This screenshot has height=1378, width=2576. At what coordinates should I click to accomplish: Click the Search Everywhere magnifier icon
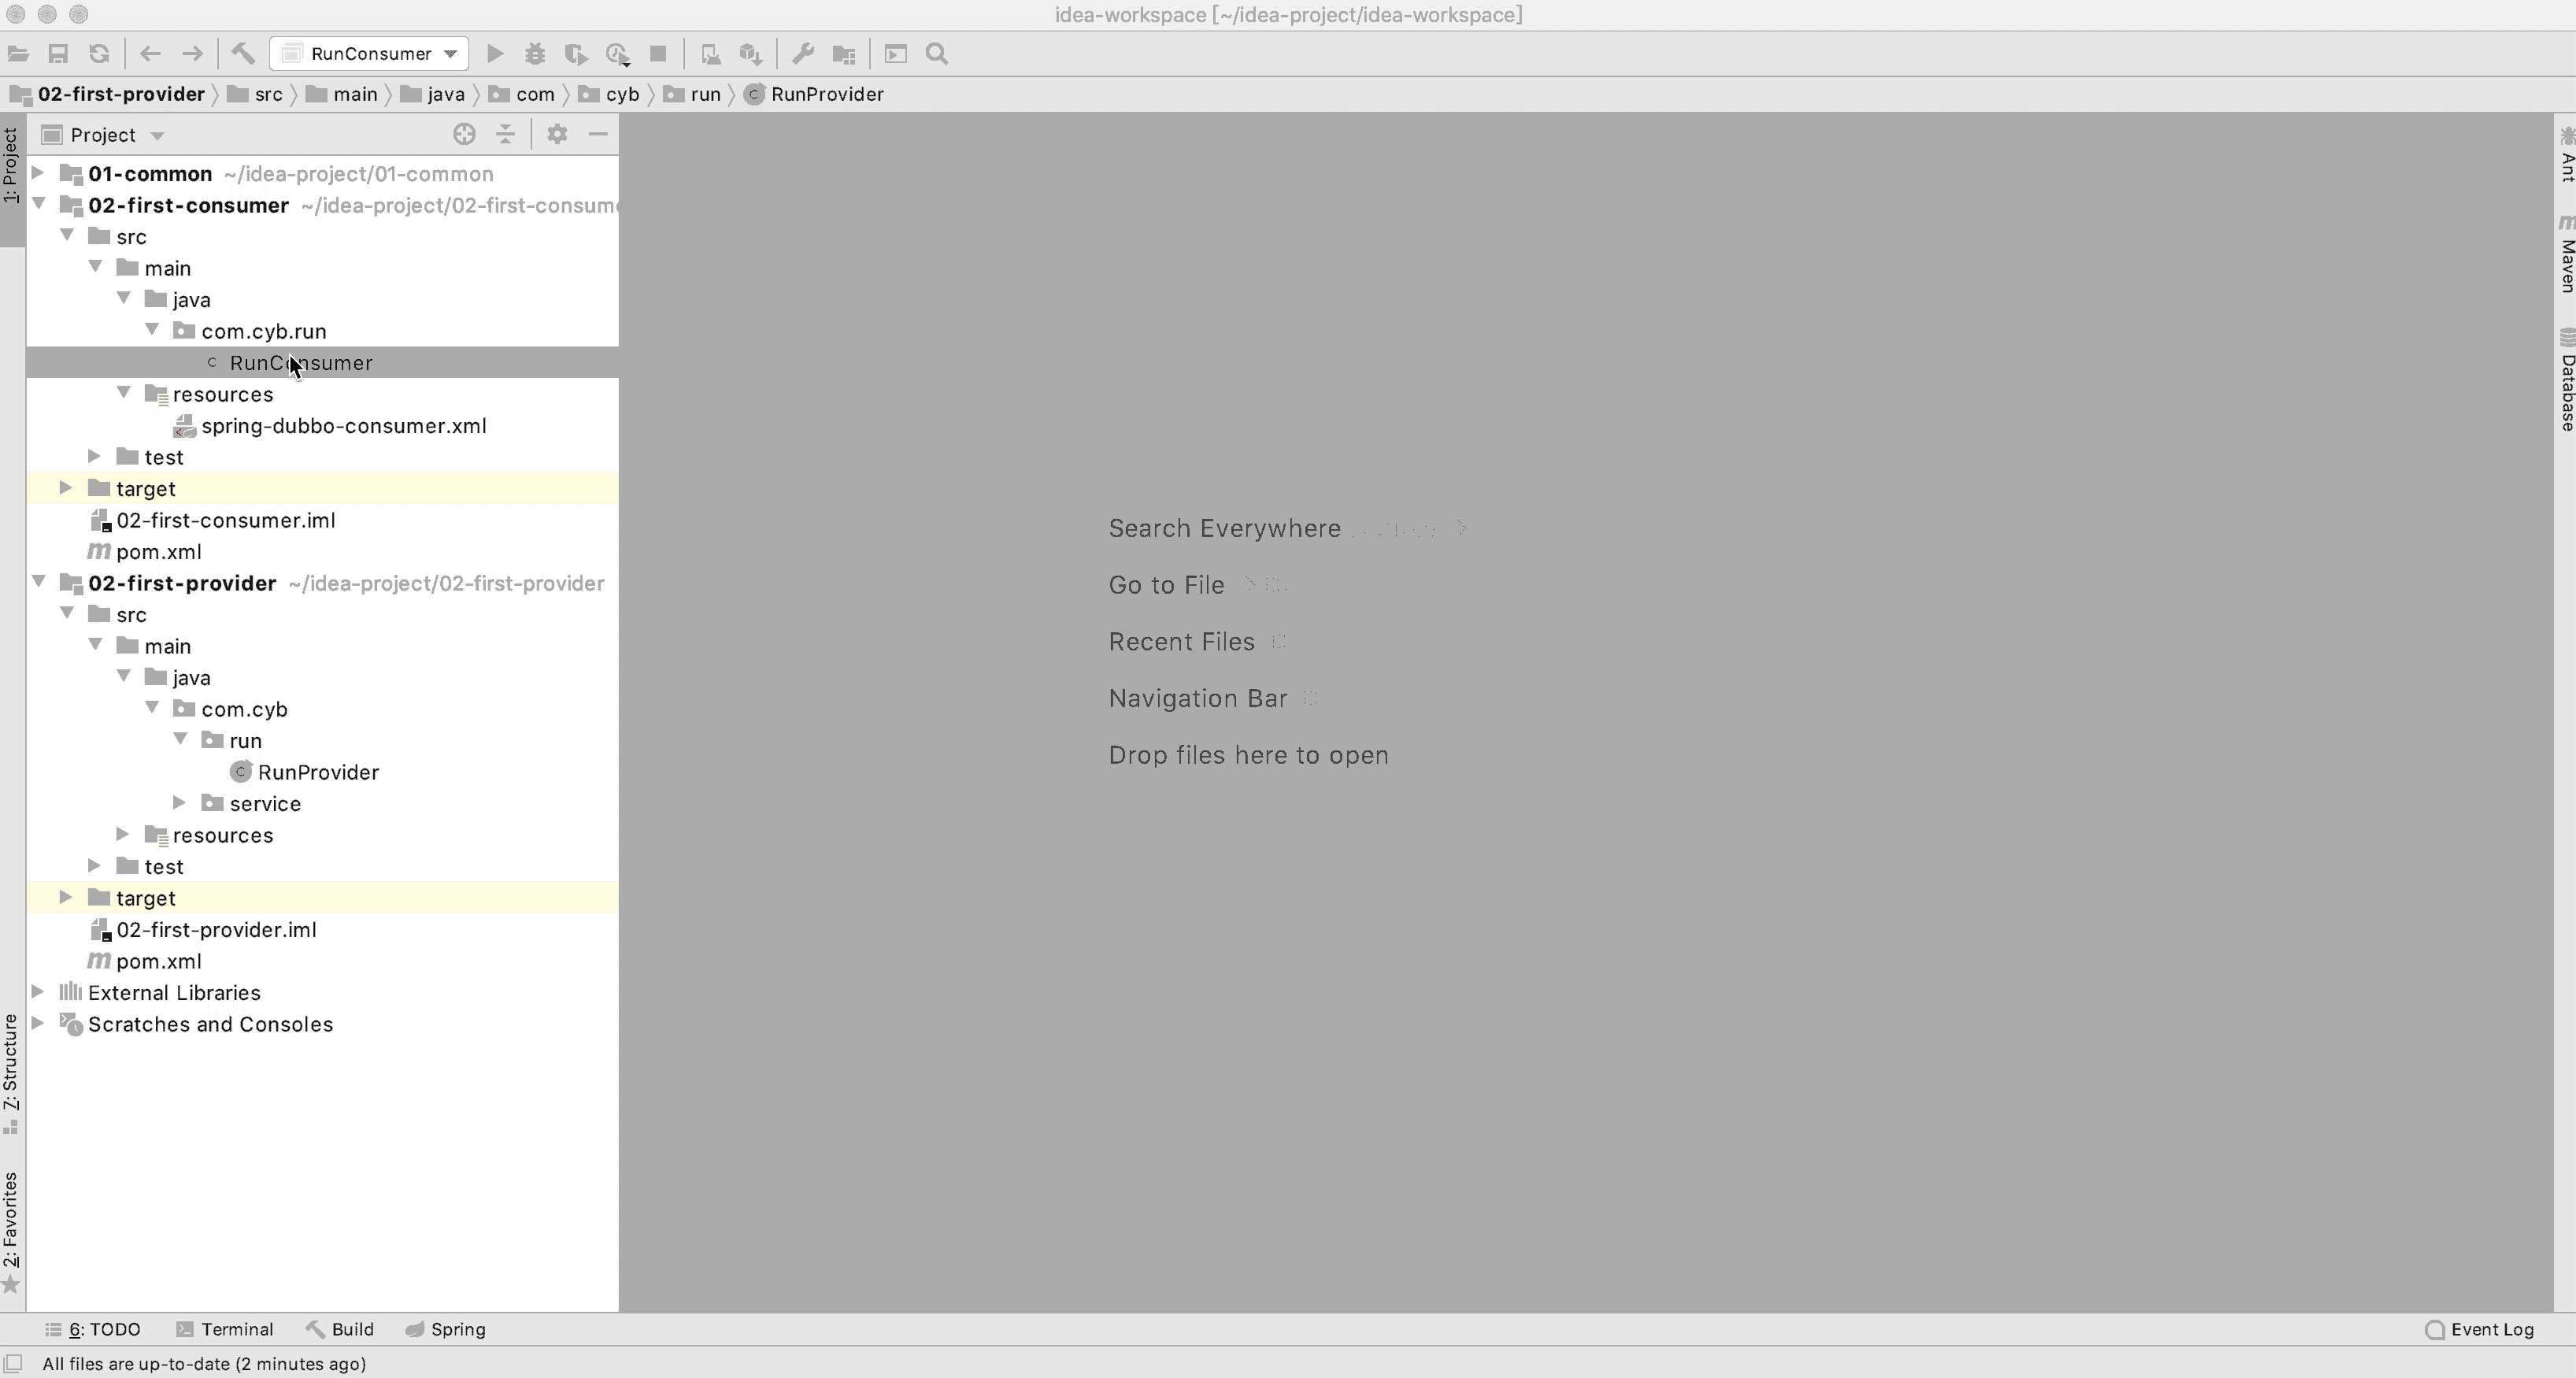938,54
